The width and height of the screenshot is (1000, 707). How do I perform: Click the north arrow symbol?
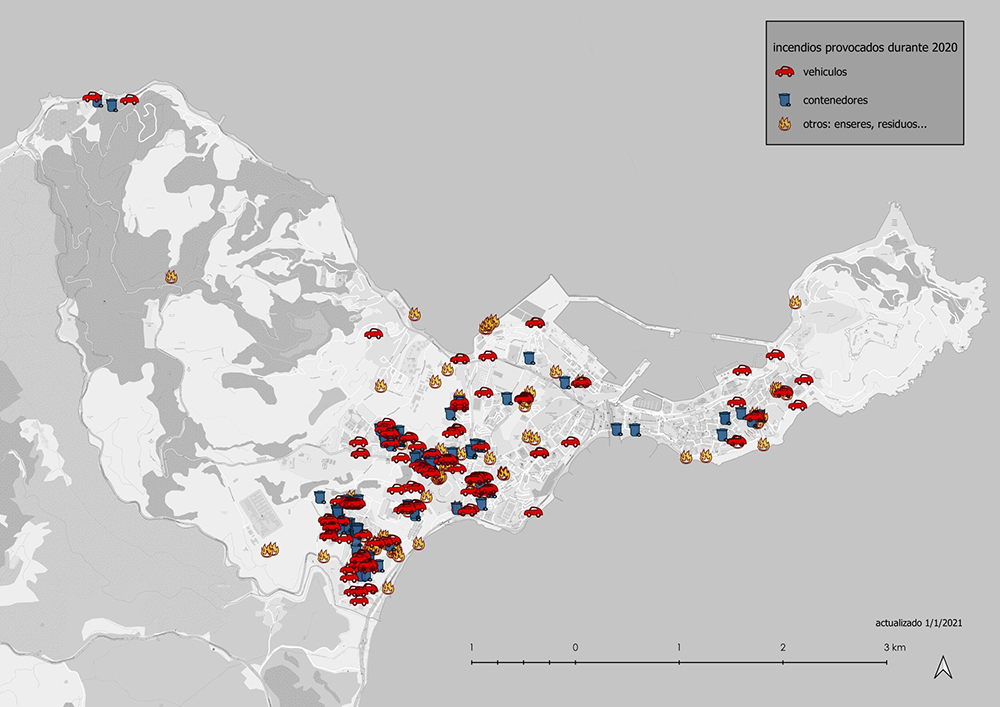point(943,667)
